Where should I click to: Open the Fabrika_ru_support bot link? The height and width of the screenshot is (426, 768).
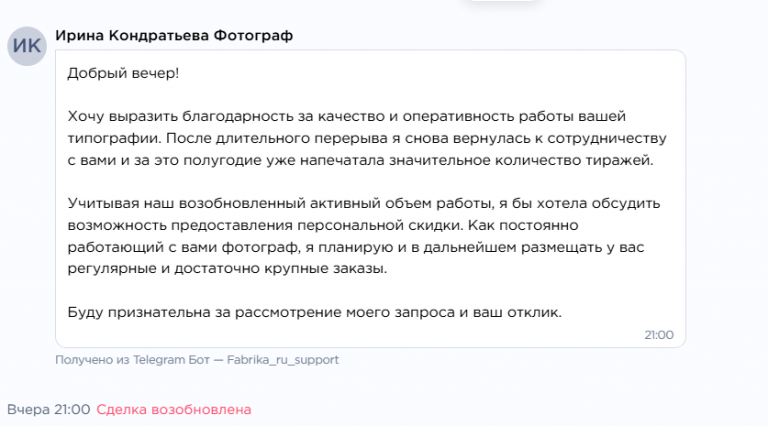[283, 360]
